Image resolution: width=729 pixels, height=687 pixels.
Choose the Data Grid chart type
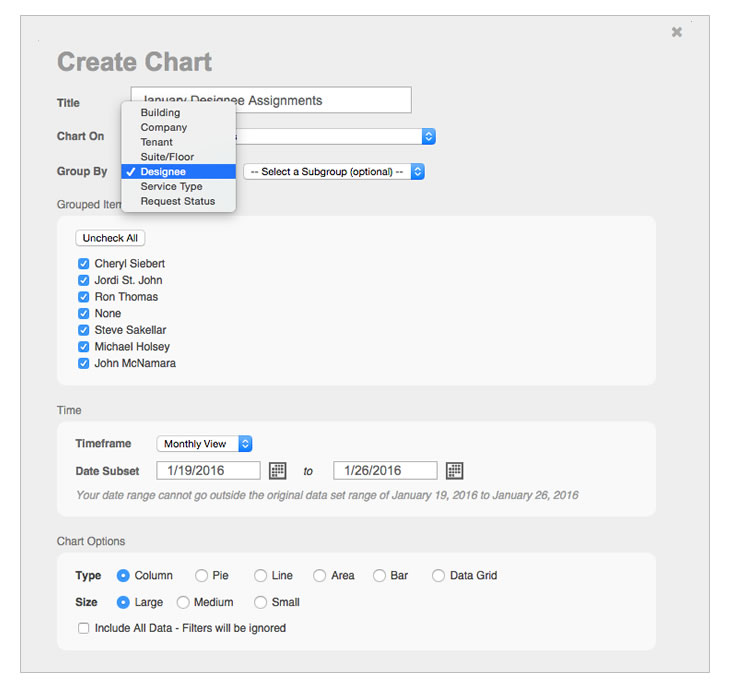pyautogui.click(x=439, y=576)
